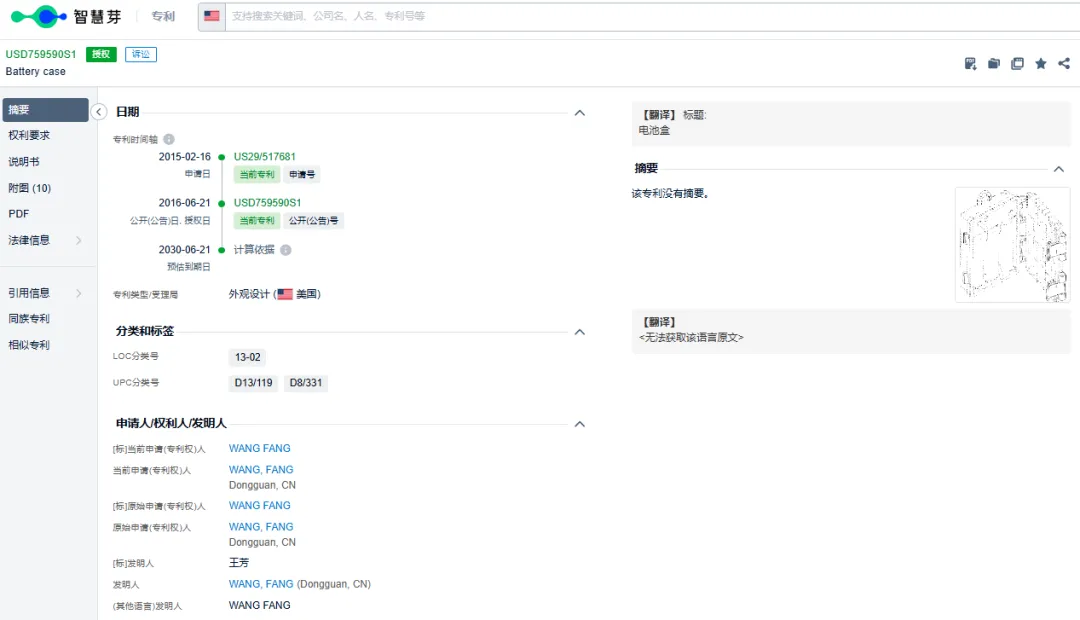Collapse the 日期 section

[580, 112]
